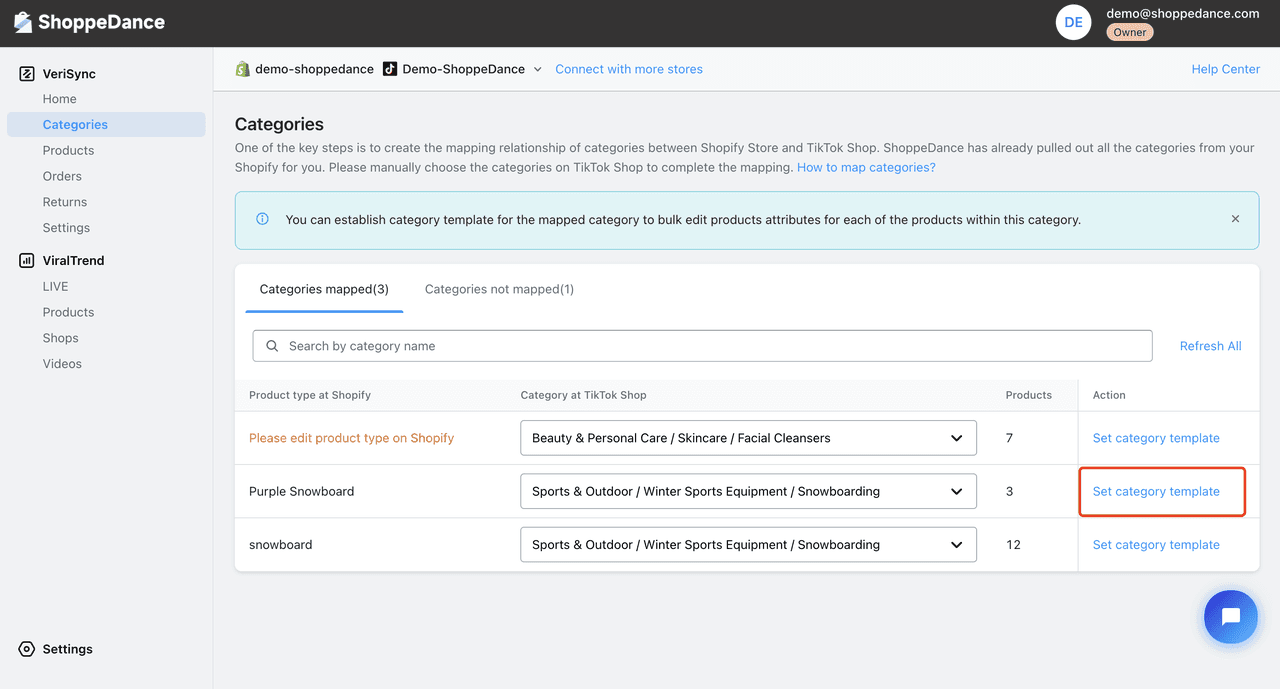1280x689 pixels.
Task: Click Connect with more stores link
Action: tap(629, 69)
